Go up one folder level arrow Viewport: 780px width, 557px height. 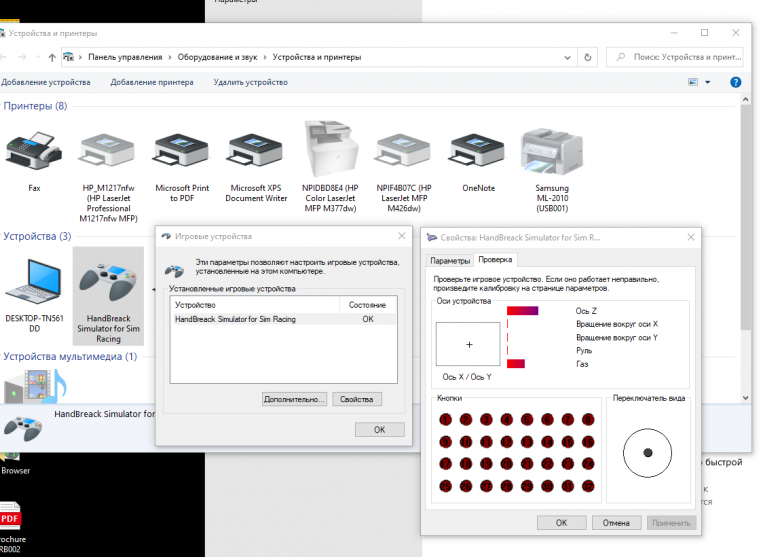point(52,57)
